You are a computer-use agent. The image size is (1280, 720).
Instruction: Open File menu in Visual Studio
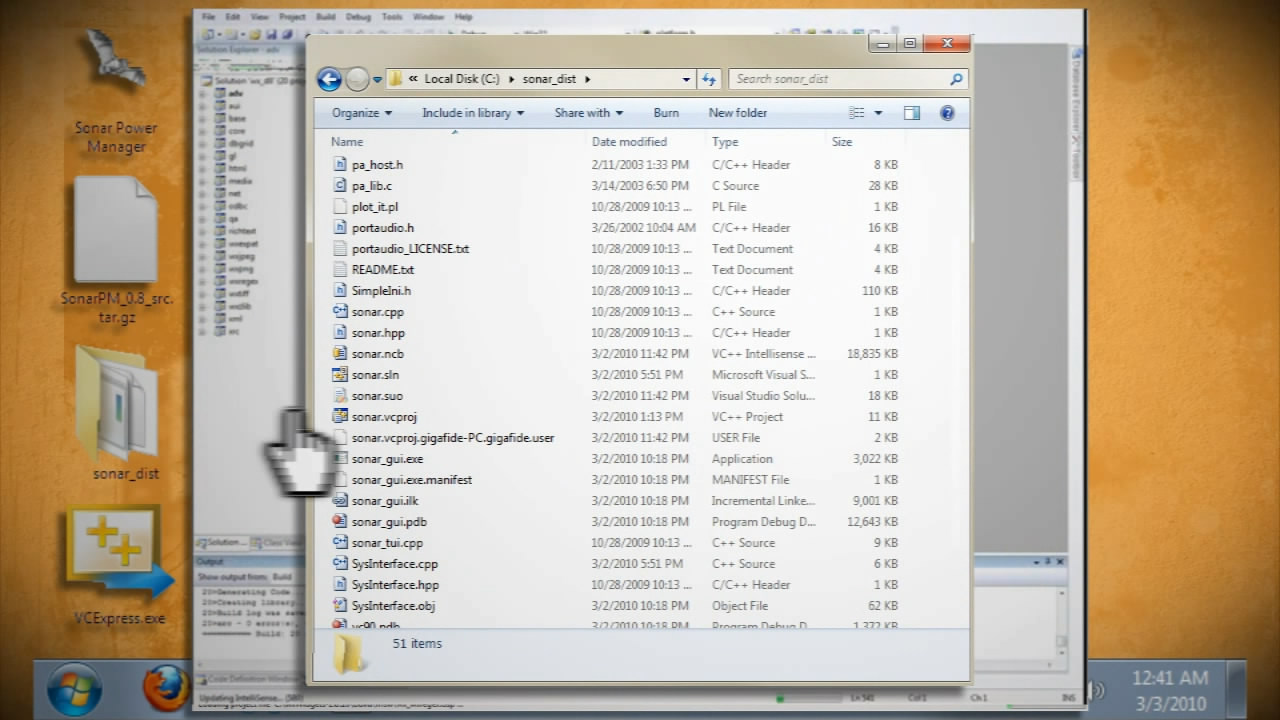coord(208,17)
